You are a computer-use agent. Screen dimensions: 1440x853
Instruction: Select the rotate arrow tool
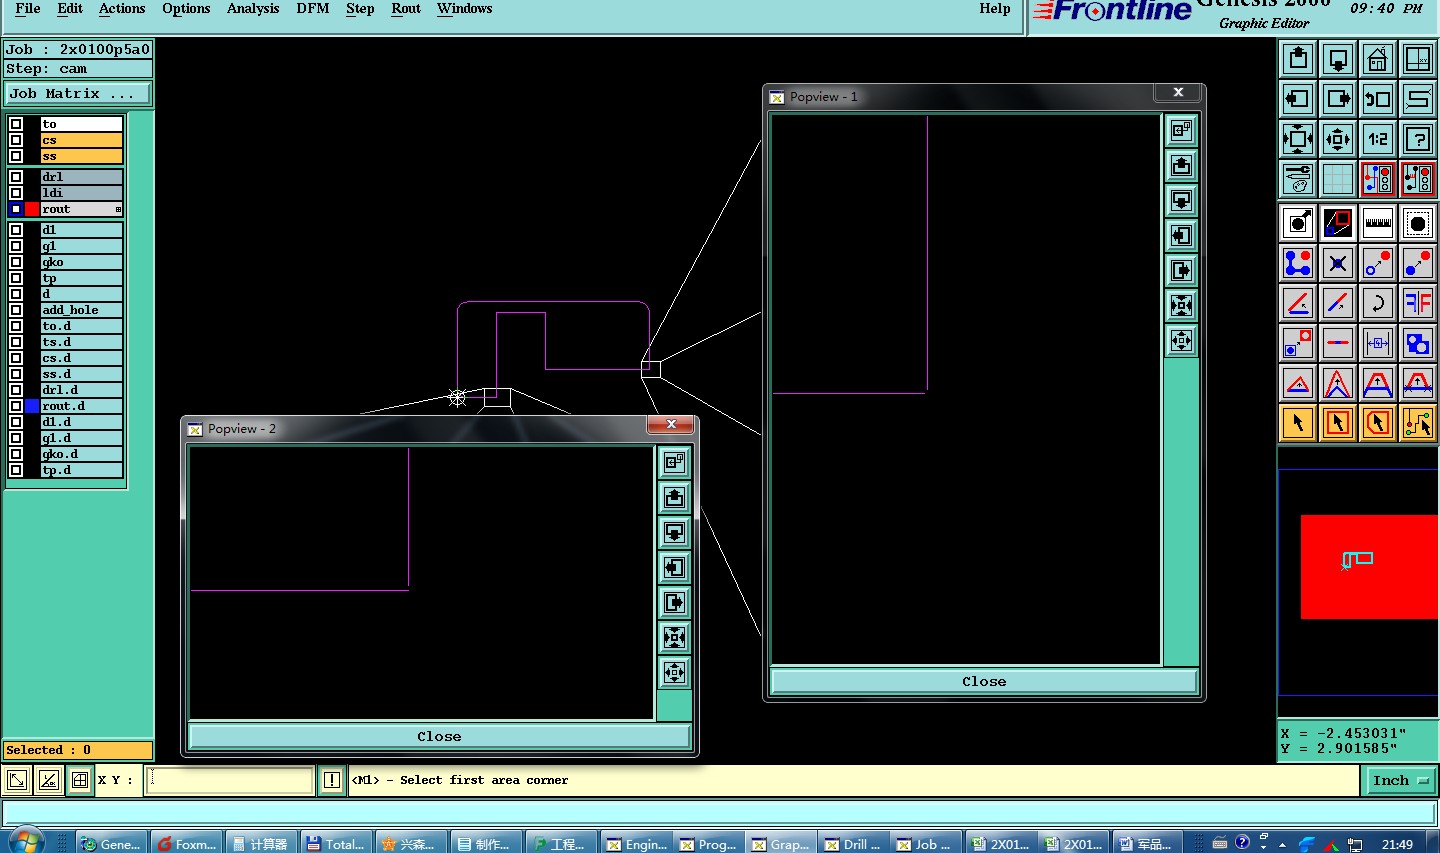click(x=1378, y=302)
